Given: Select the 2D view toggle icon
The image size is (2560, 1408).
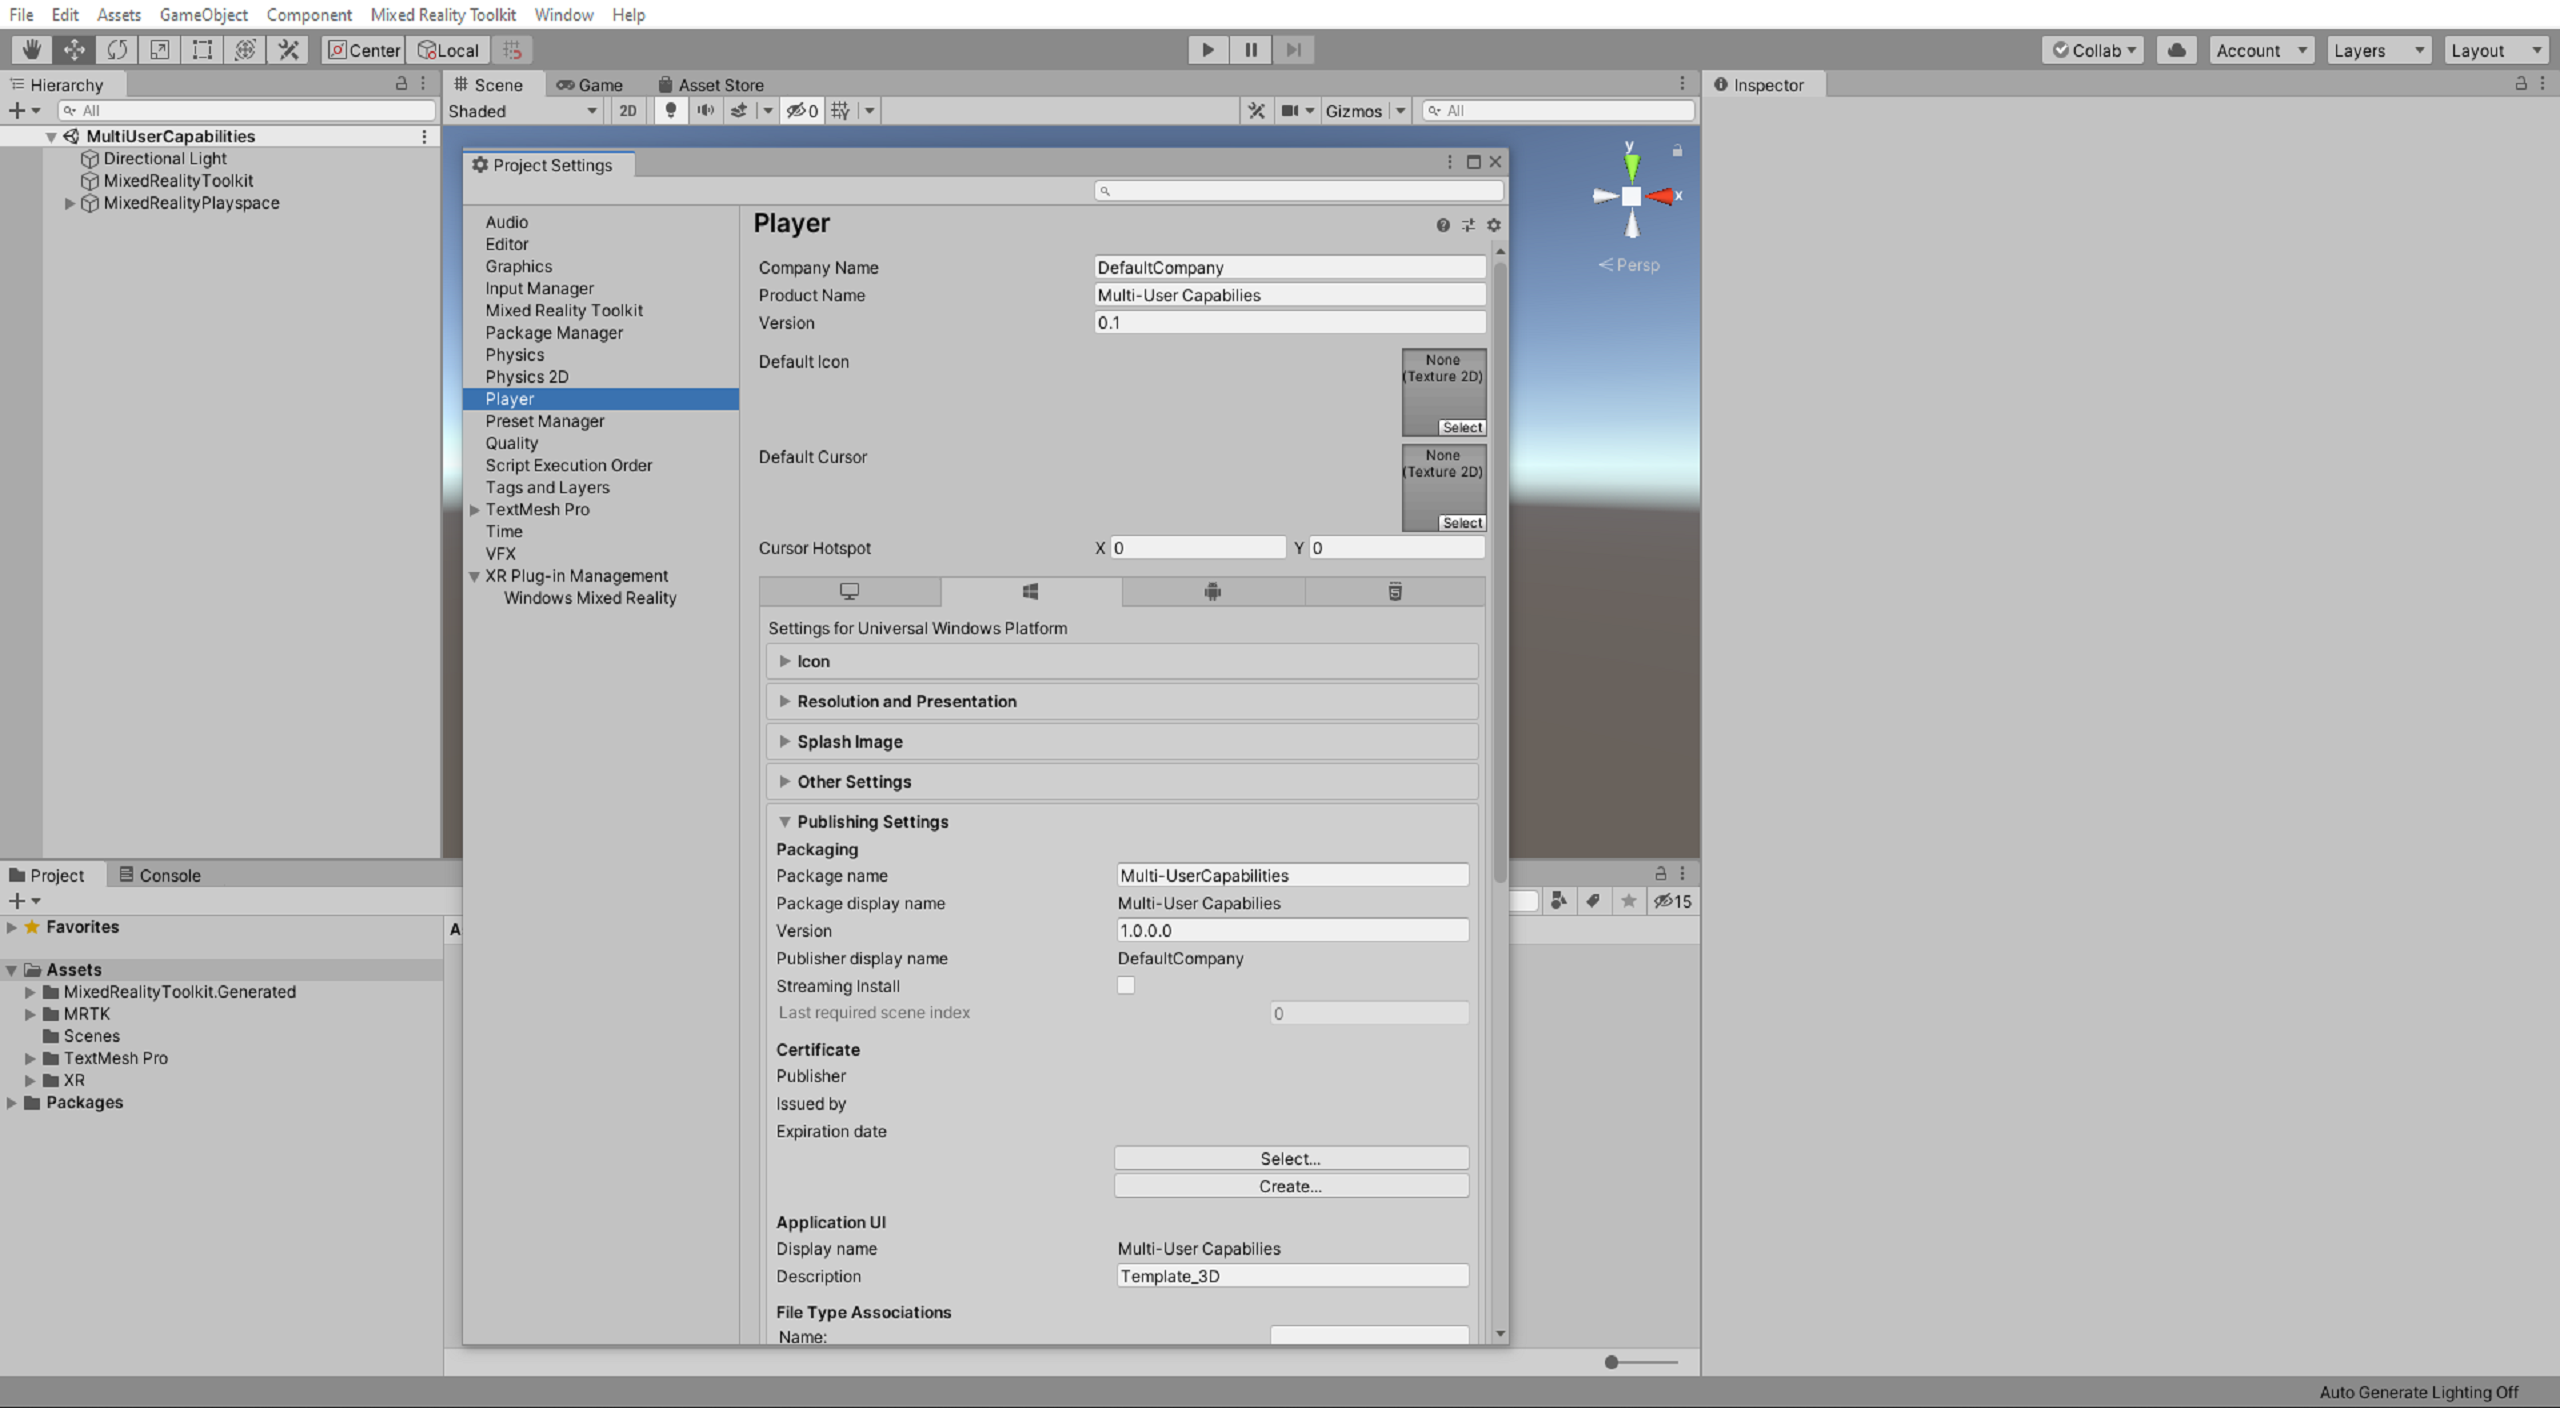Looking at the screenshot, I should 627,109.
